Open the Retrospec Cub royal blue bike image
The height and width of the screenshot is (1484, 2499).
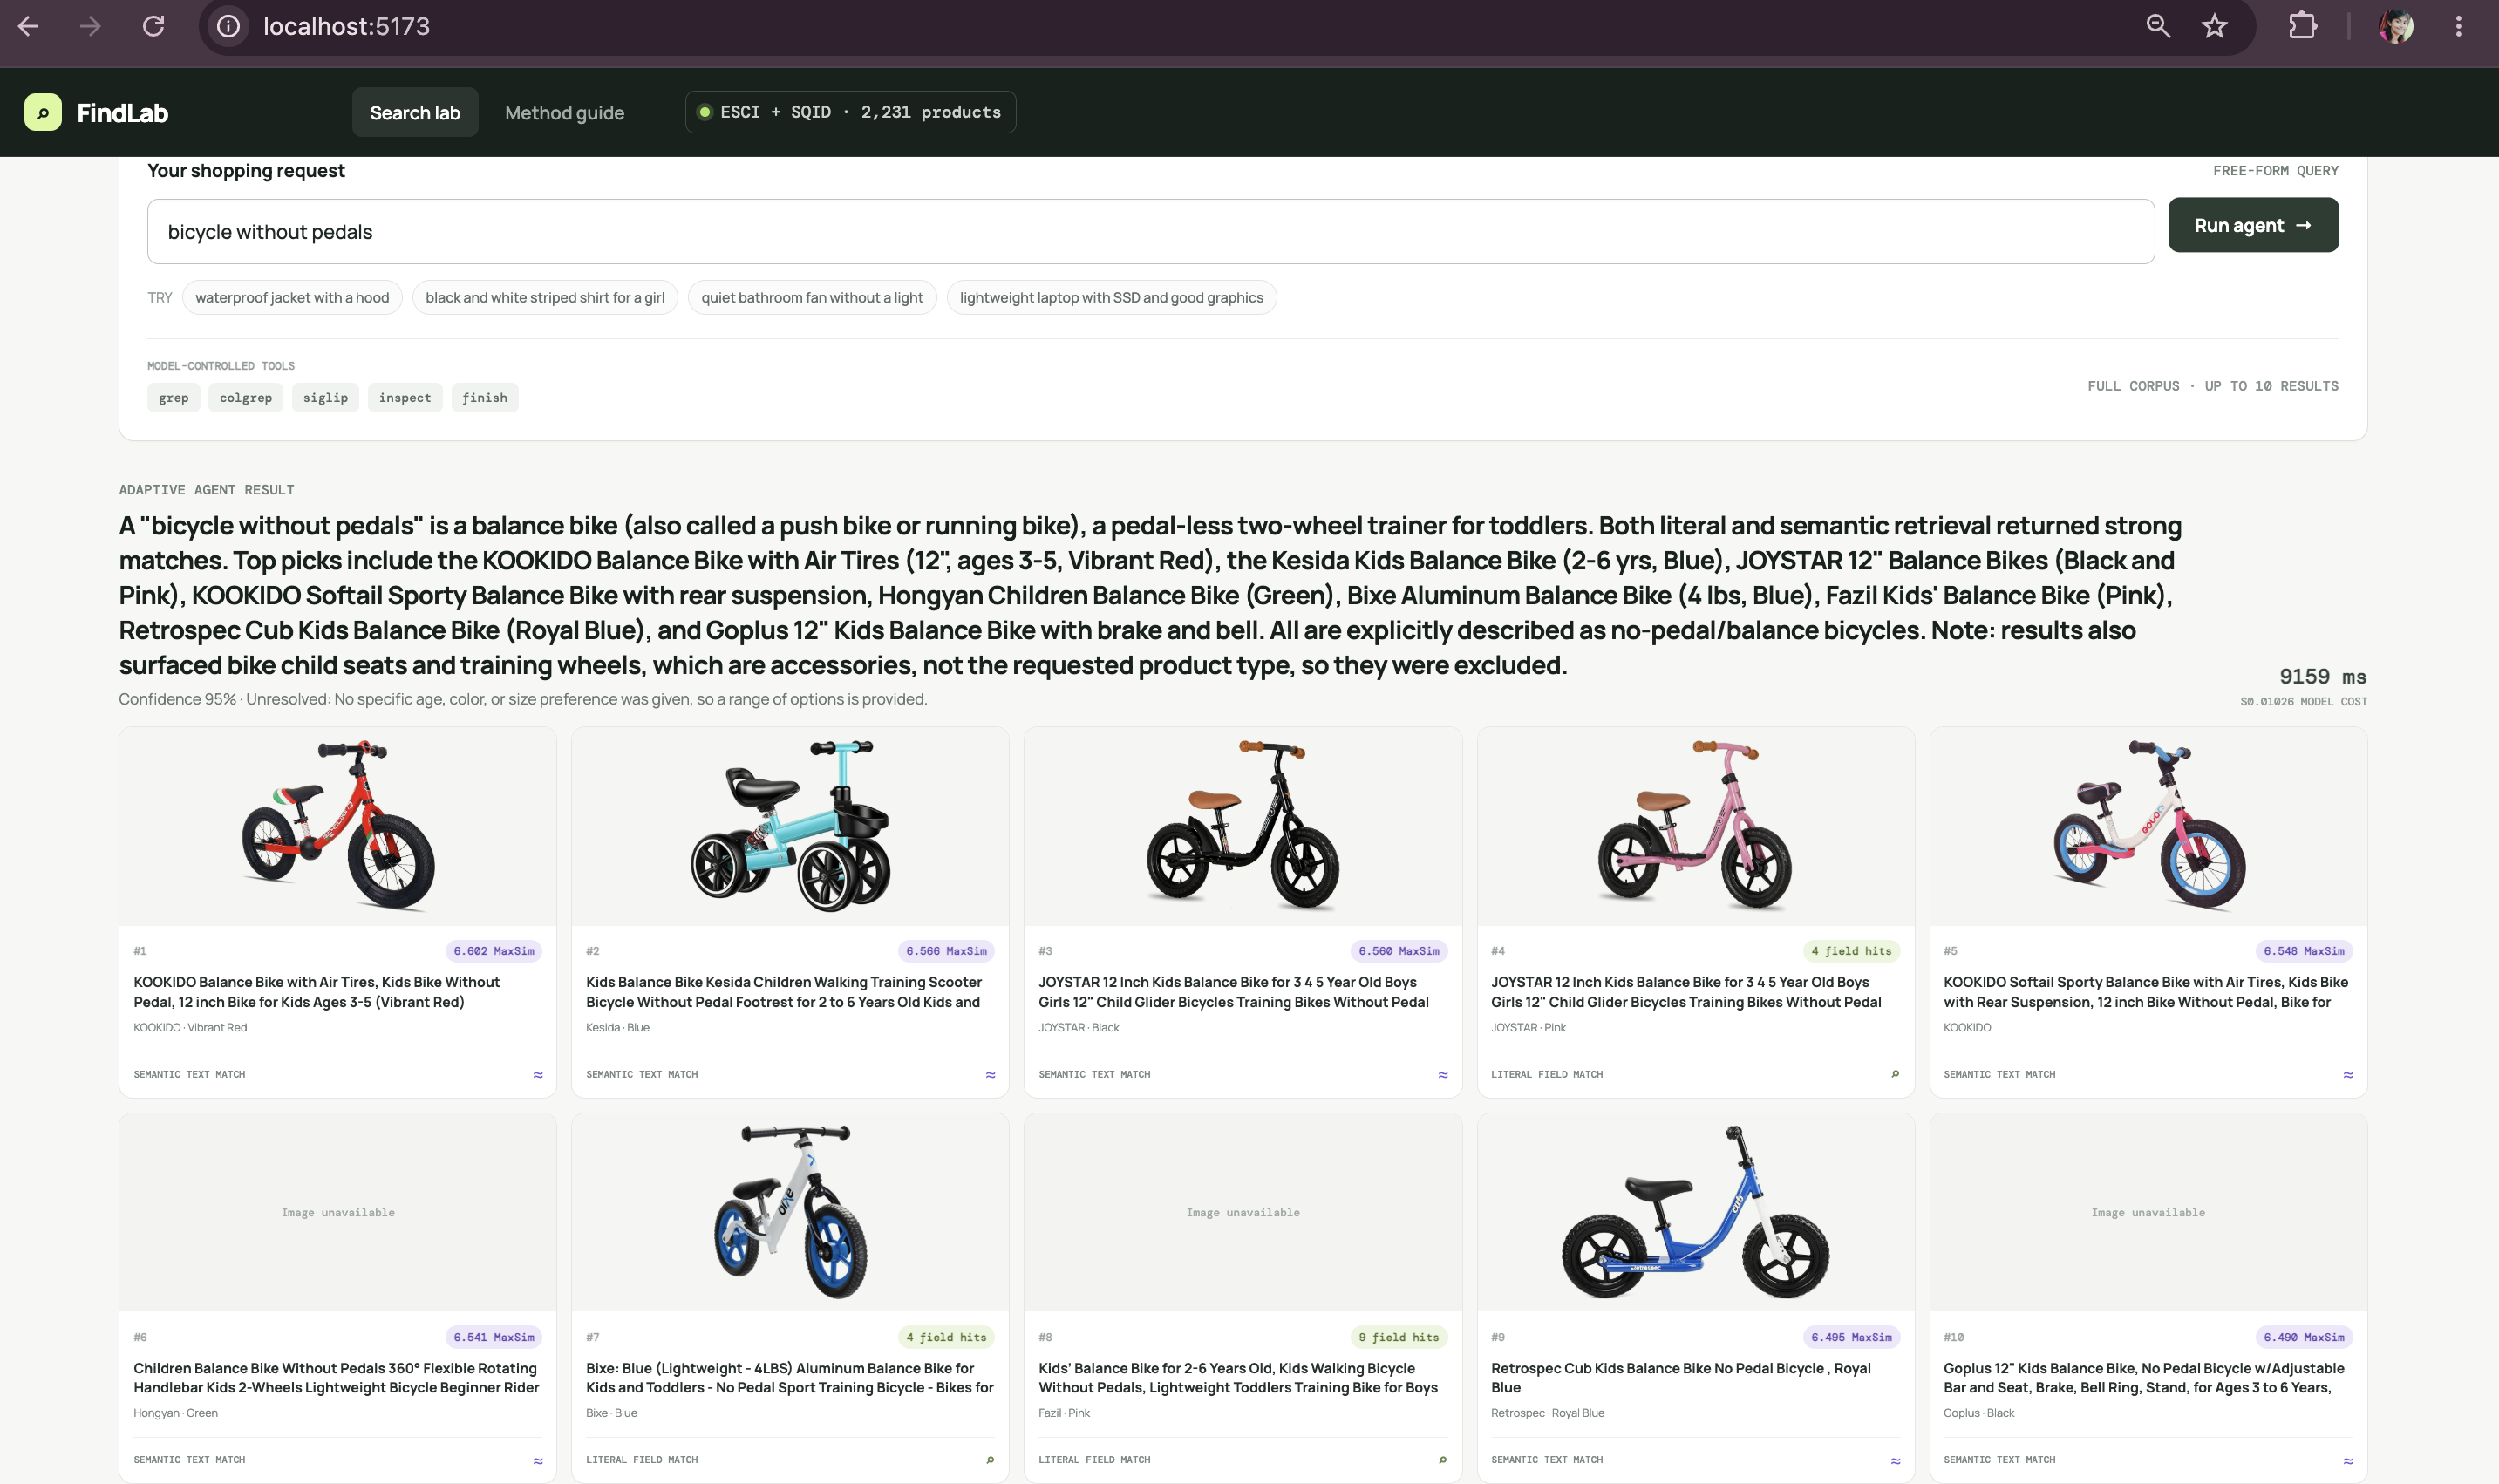click(x=1696, y=1212)
